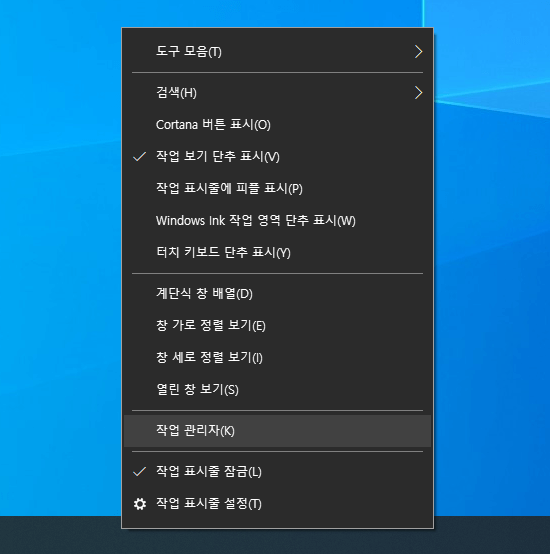Image resolution: width=550 pixels, height=554 pixels.
Task: Open the 도구 모음(T) submenu
Action: click(x=277, y=52)
